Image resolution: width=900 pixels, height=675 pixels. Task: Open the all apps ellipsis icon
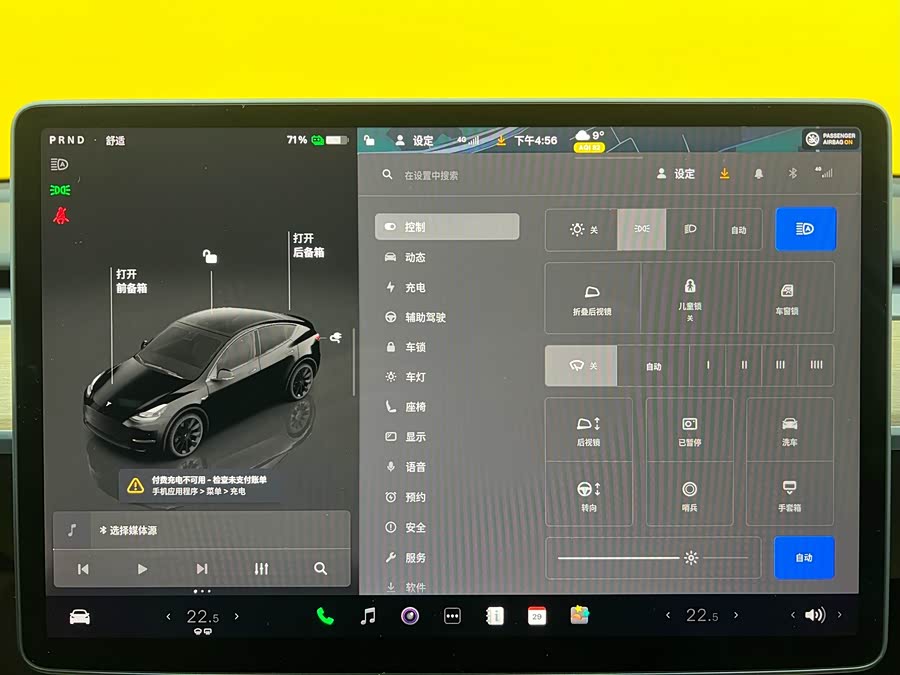click(452, 616)
